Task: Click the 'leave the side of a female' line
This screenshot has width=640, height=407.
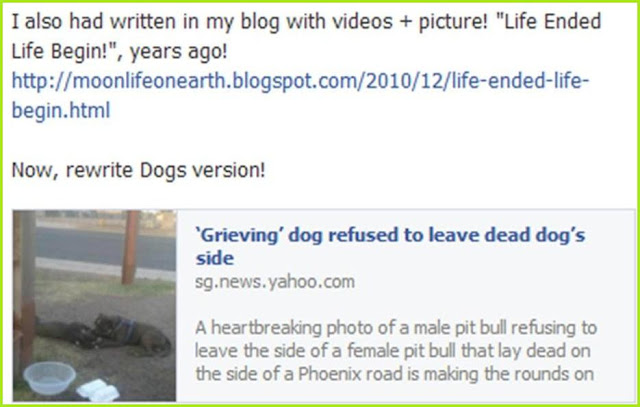Action: (x=392, y=351)
